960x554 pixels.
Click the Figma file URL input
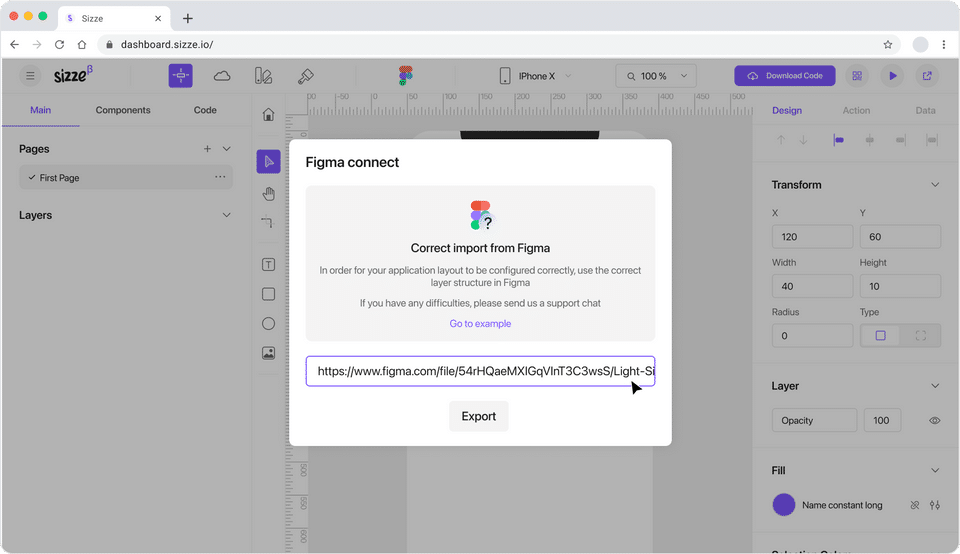481,371
